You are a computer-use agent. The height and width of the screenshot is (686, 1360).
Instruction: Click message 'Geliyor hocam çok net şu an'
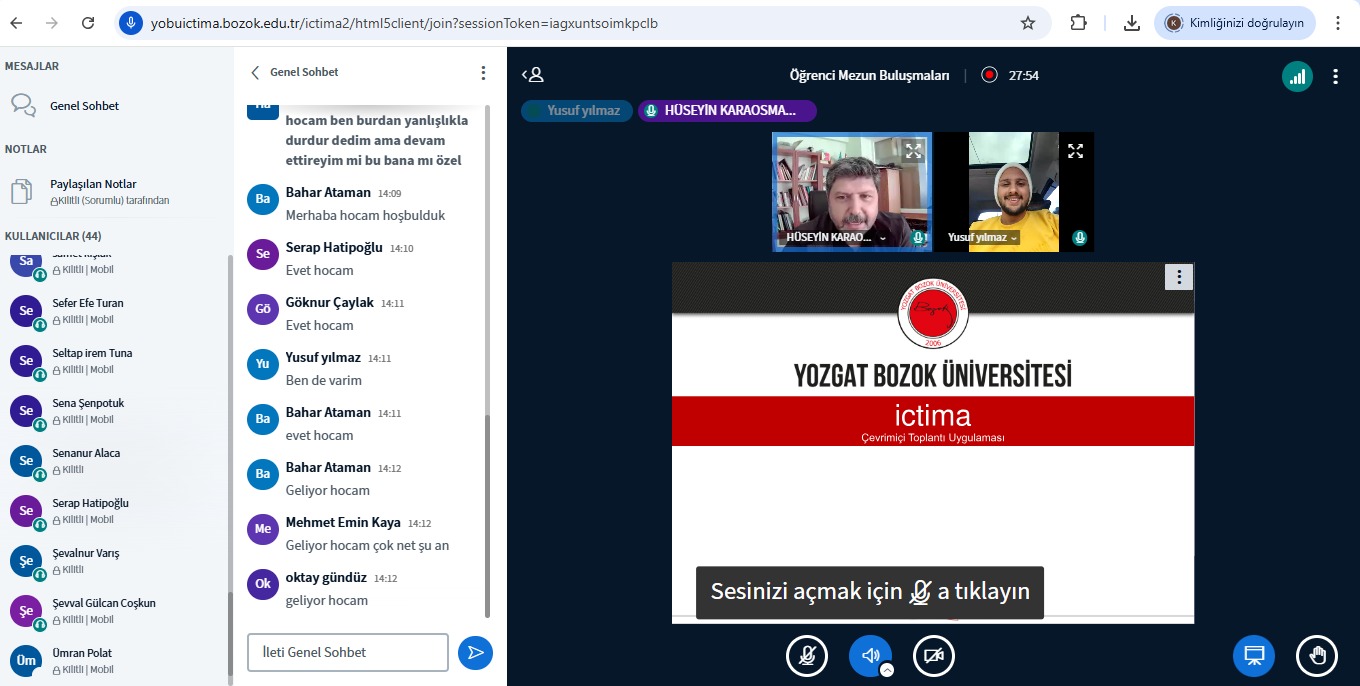(367, 545)
